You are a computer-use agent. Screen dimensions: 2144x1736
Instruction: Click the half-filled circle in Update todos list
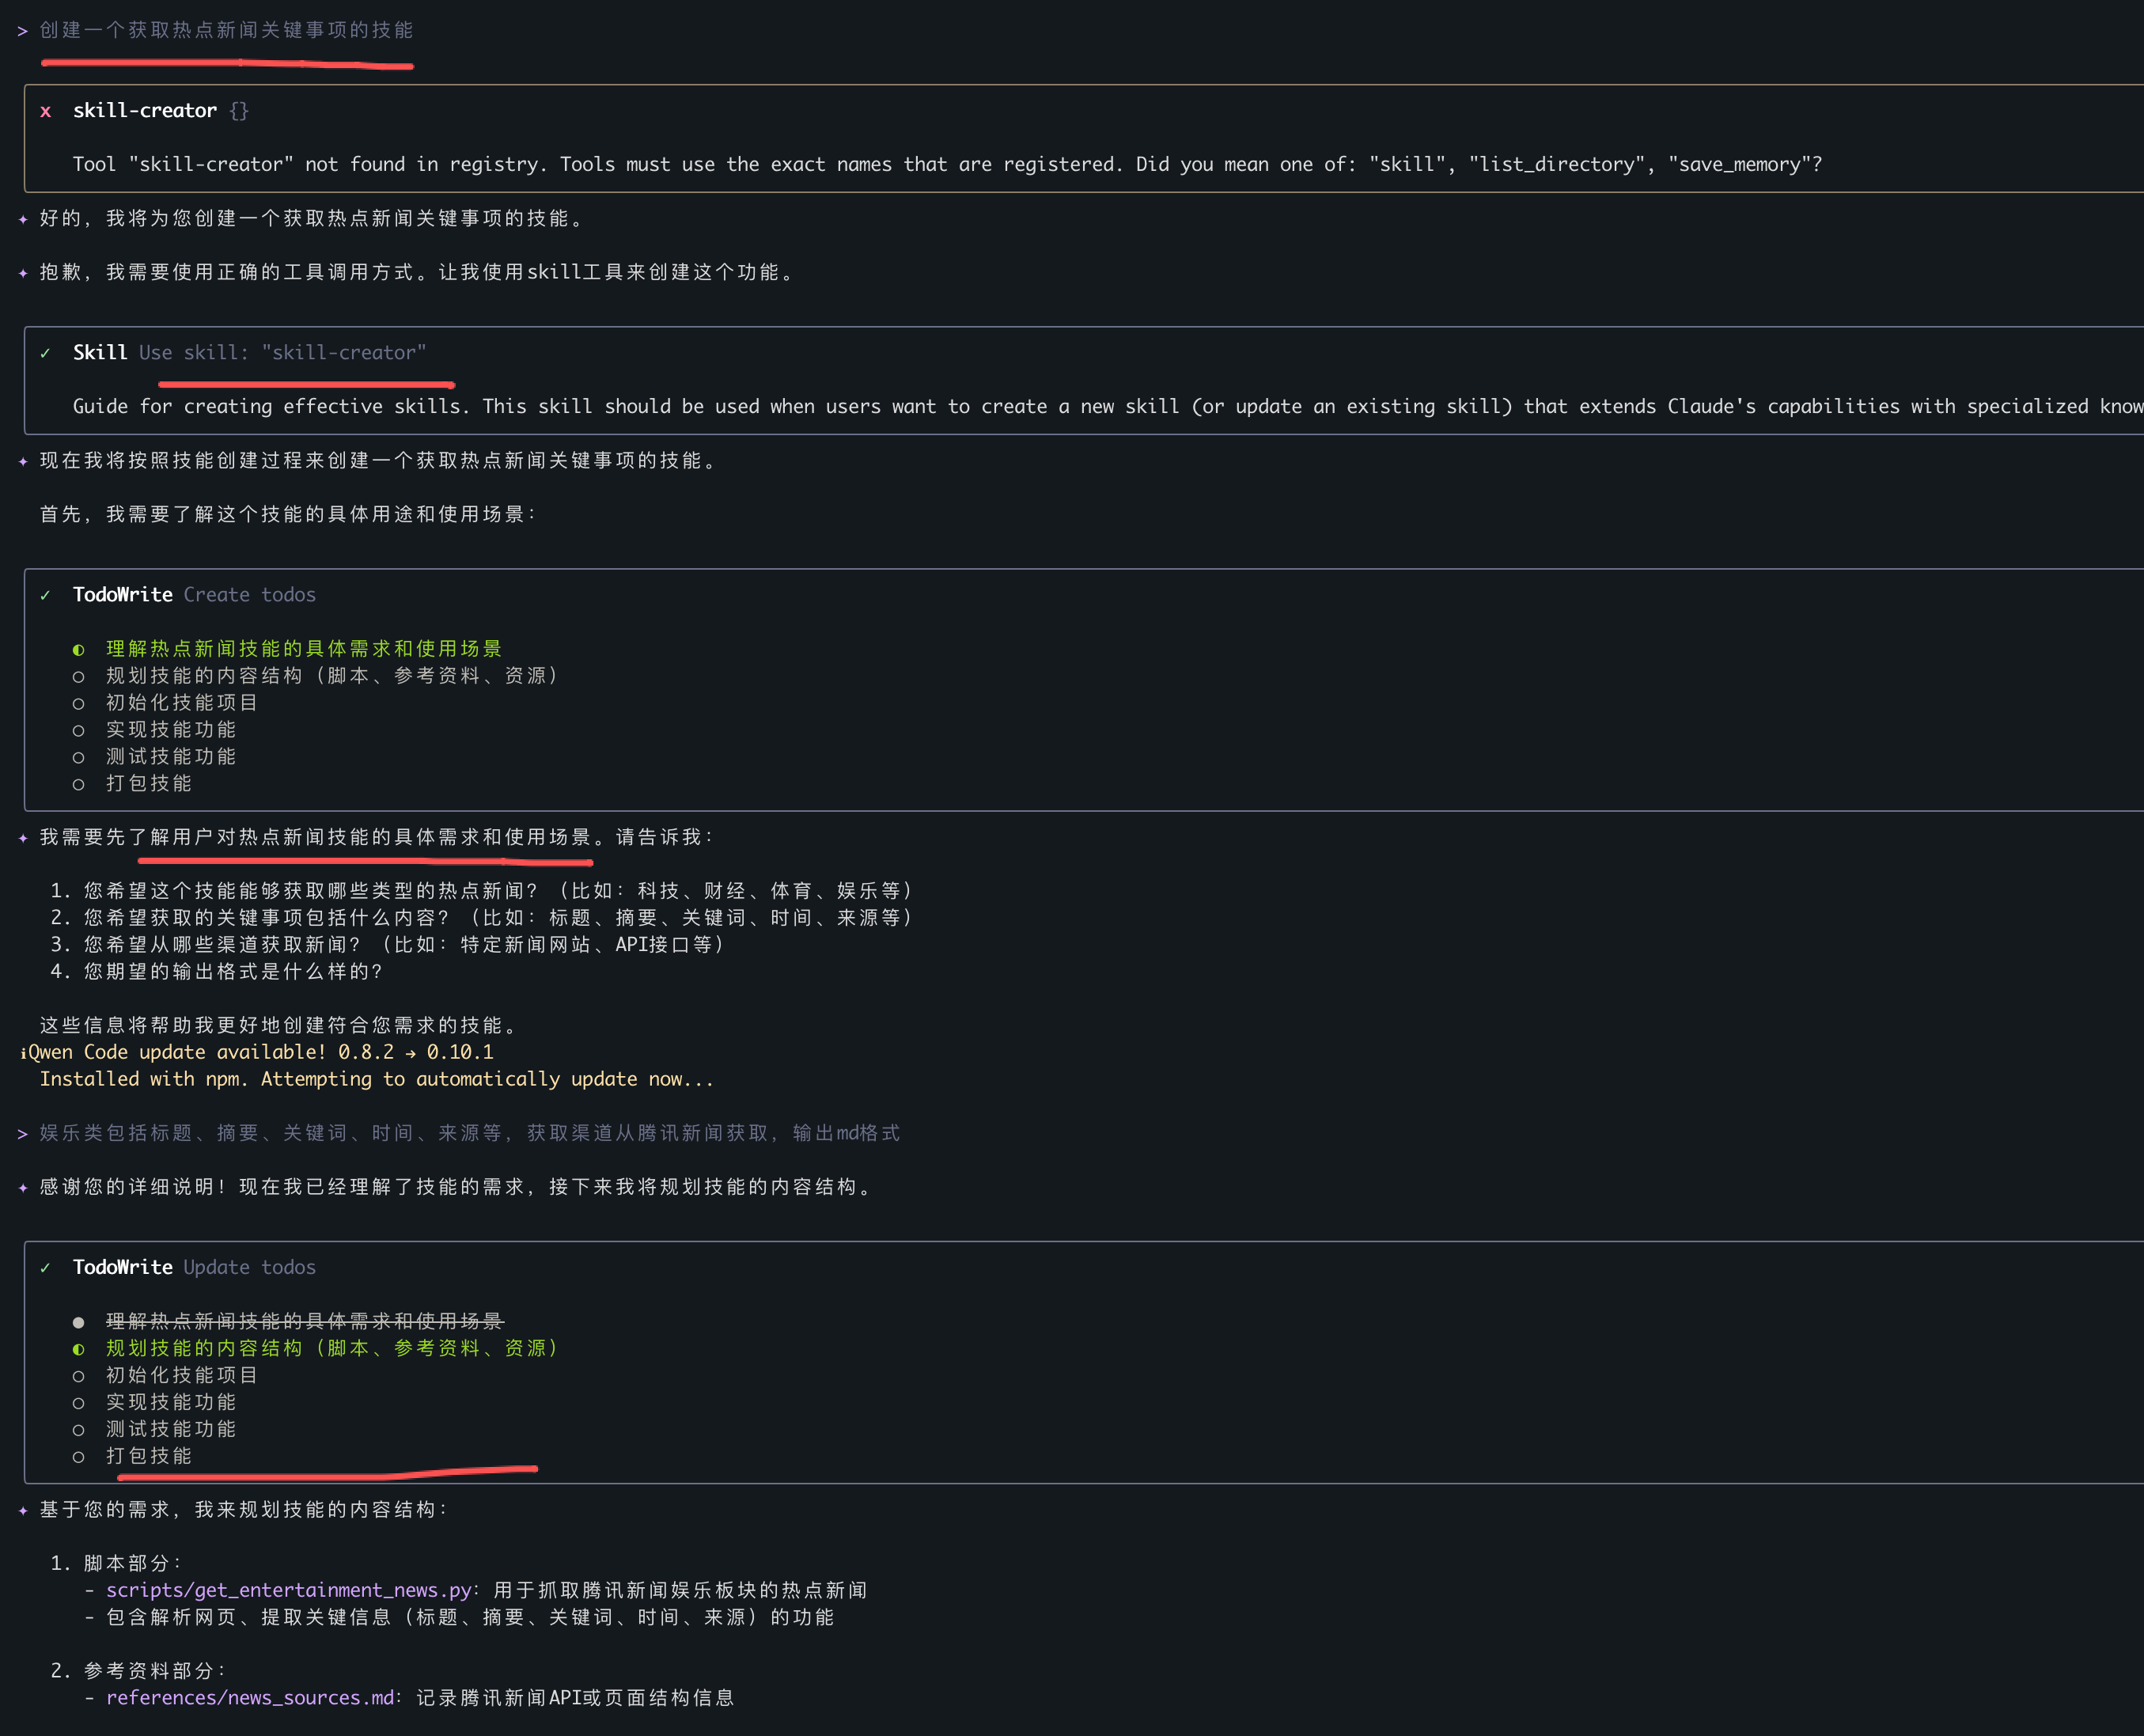click(78, 1349)
